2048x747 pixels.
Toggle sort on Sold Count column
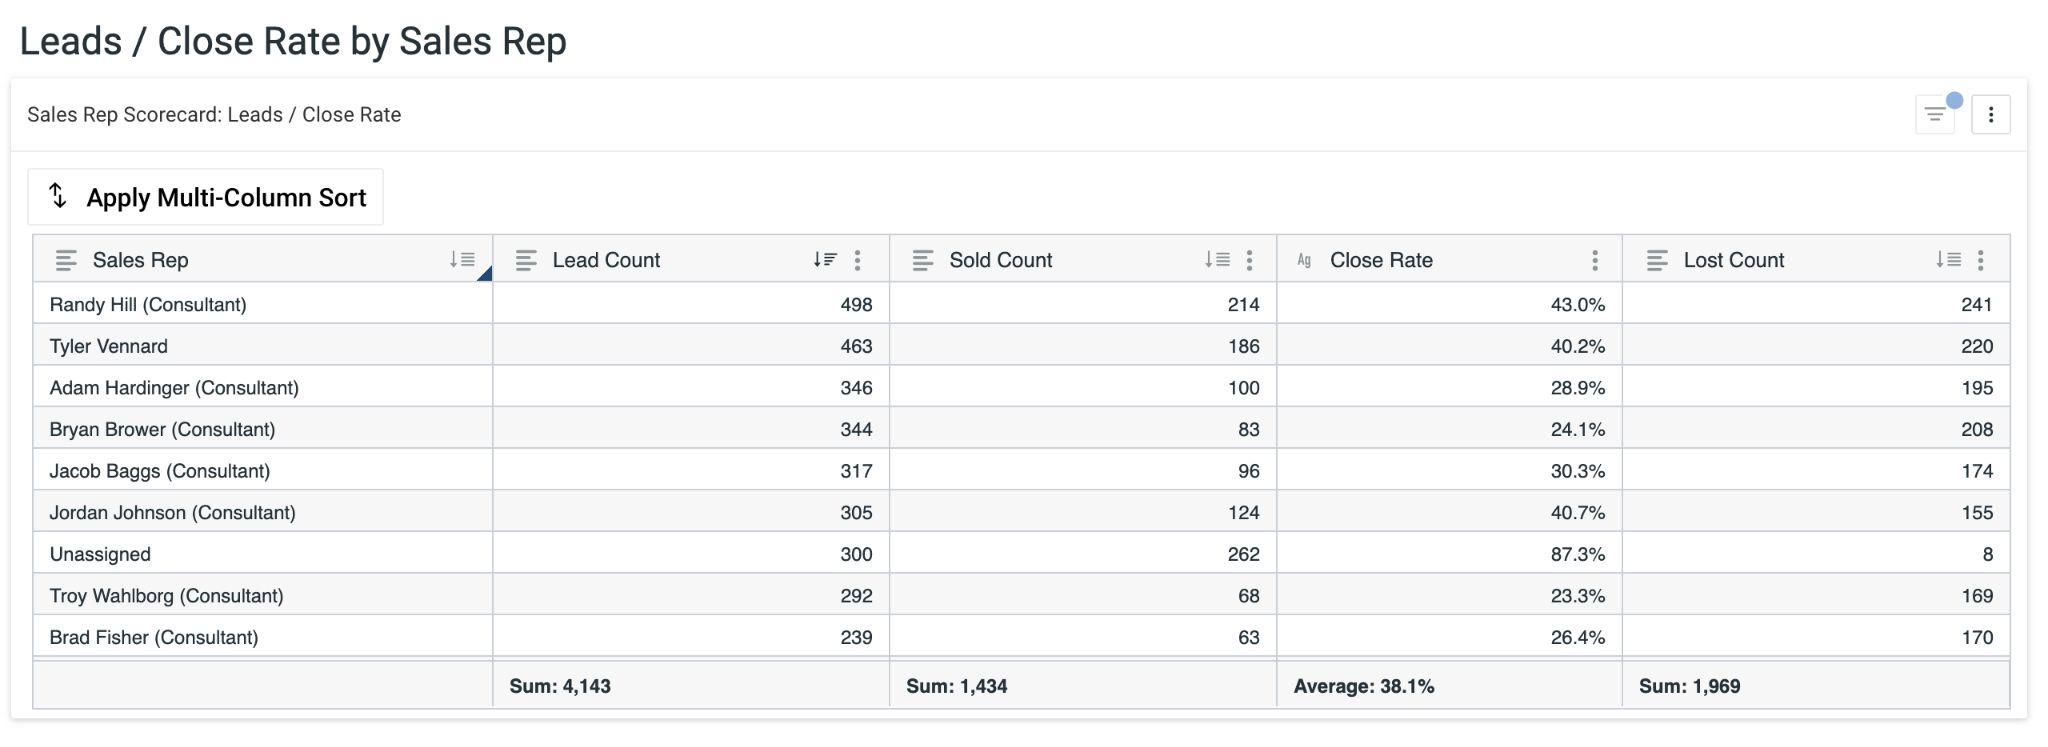(x=1217, y=260)
